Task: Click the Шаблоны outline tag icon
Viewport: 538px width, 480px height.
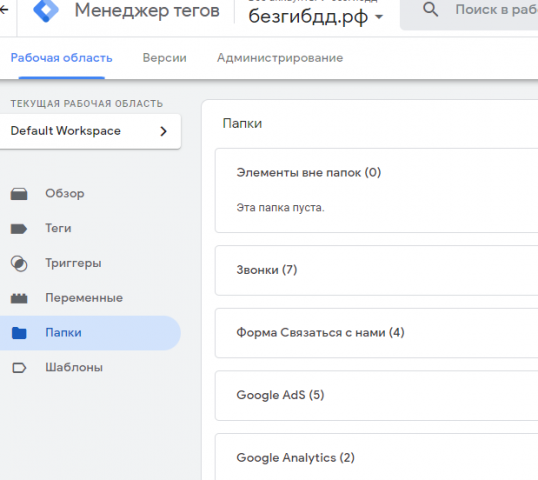Action: coord(19,368)
